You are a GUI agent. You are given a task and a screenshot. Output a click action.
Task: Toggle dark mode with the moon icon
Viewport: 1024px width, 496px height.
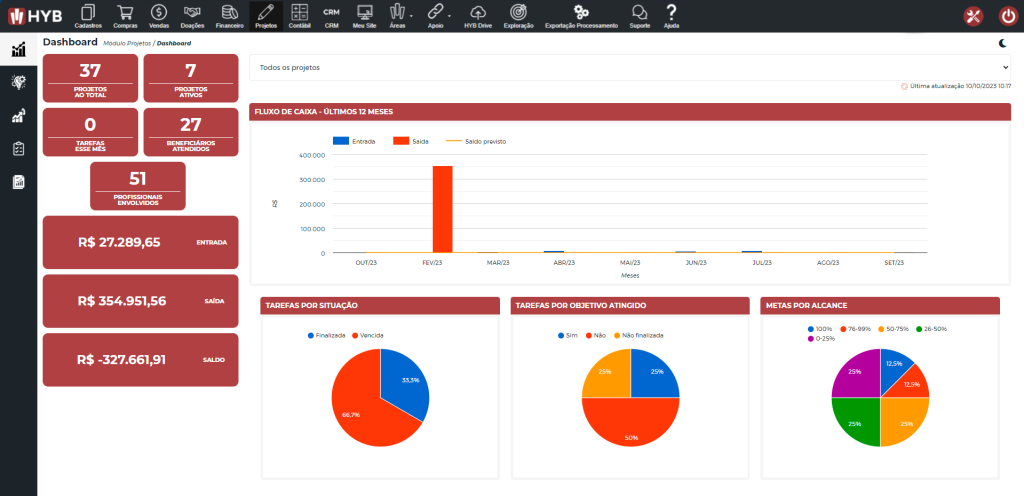(x=1003, y=43)
